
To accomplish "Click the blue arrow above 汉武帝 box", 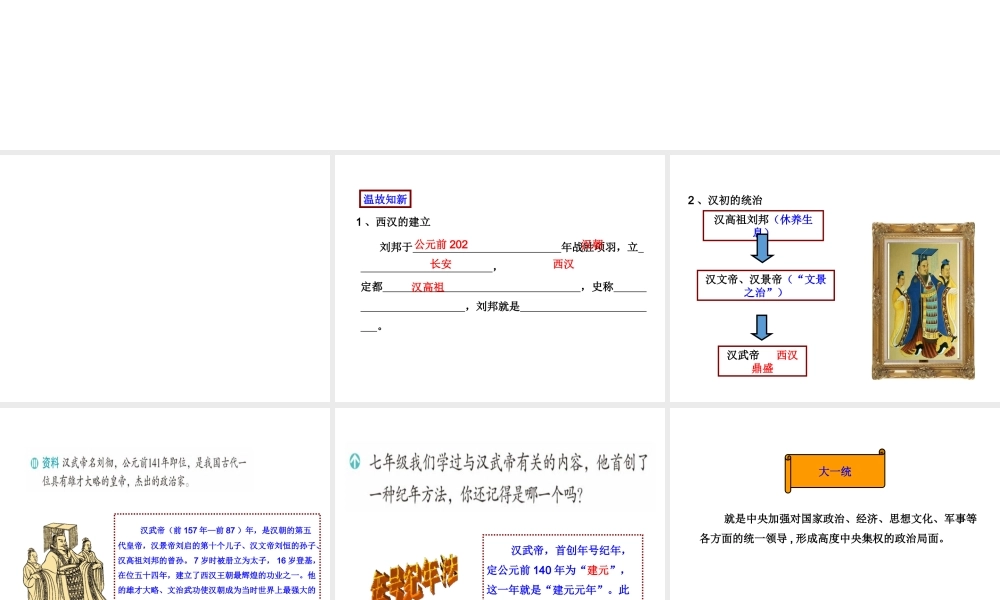I will point(761,327).
